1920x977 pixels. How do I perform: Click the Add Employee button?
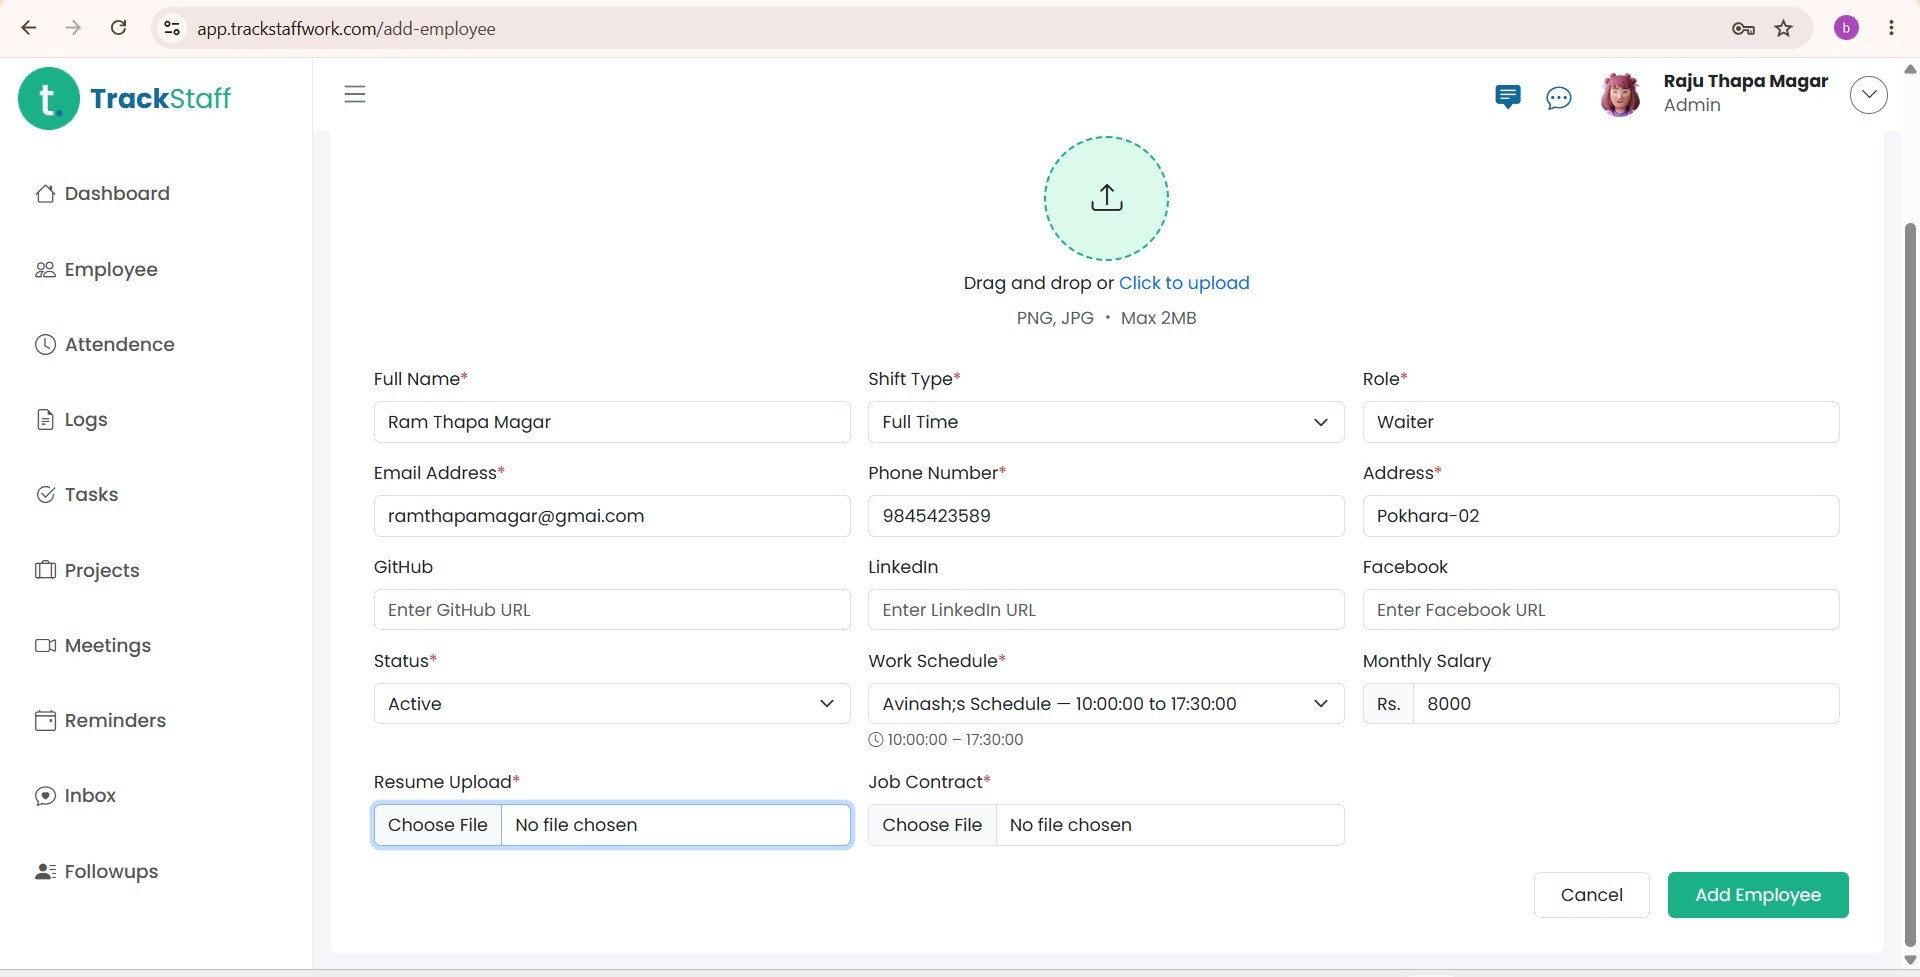[1758, 895]
